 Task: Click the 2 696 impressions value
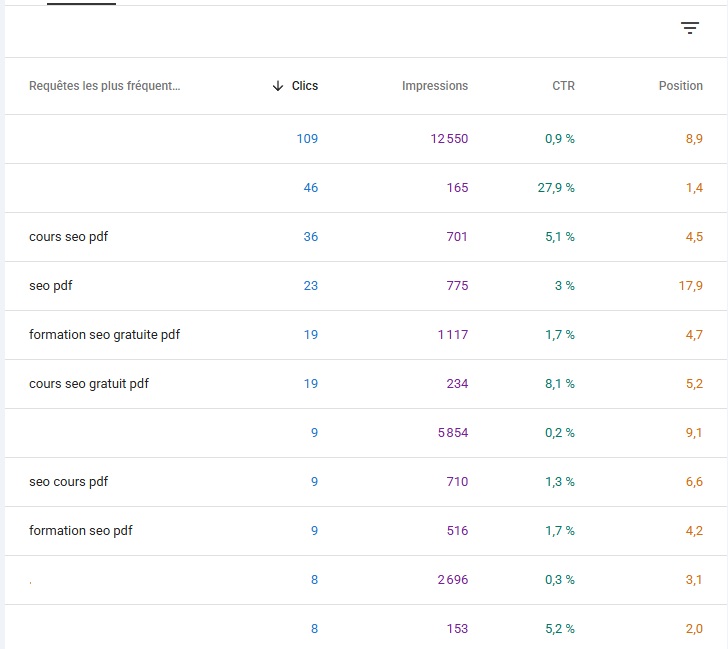coord(453,580)
